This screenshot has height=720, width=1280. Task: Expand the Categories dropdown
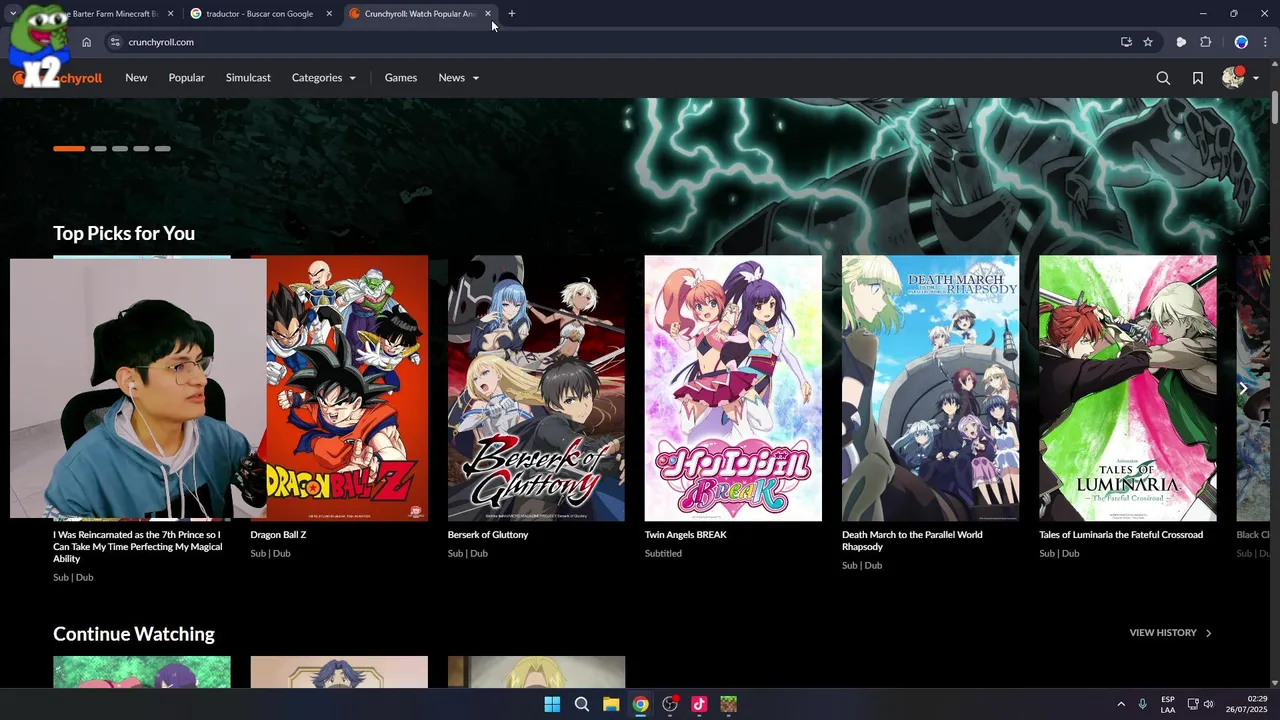pos(323,78)
